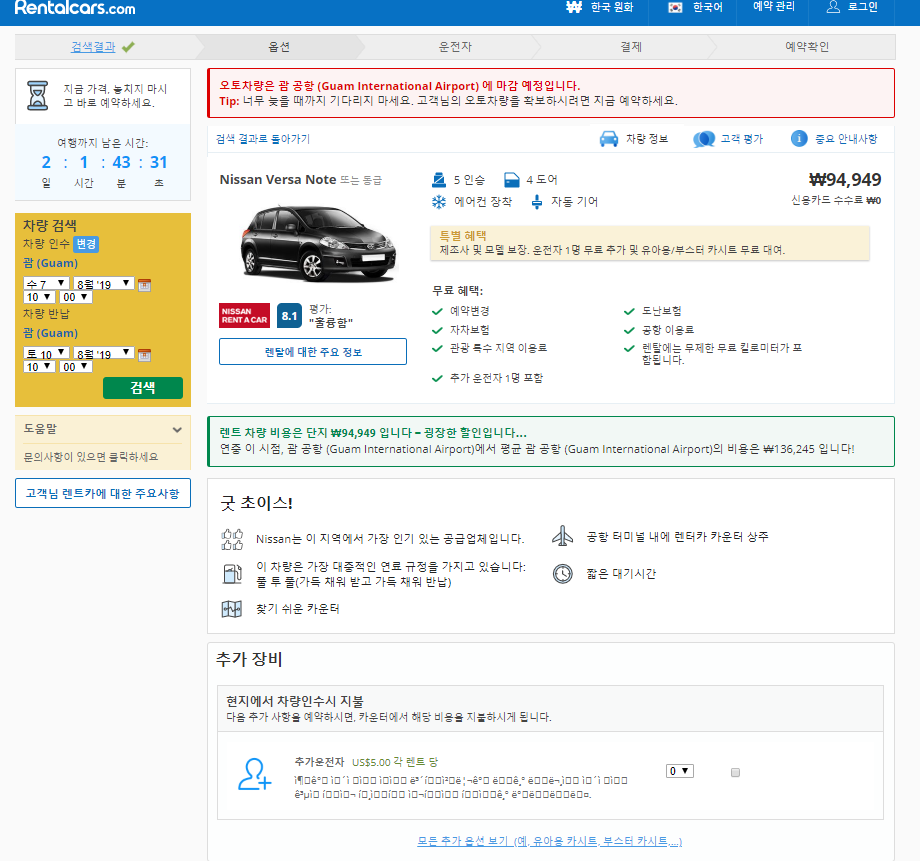Open the pick-up month dropdown 8월 '19

pyautogui.click(x=104, y=283)
